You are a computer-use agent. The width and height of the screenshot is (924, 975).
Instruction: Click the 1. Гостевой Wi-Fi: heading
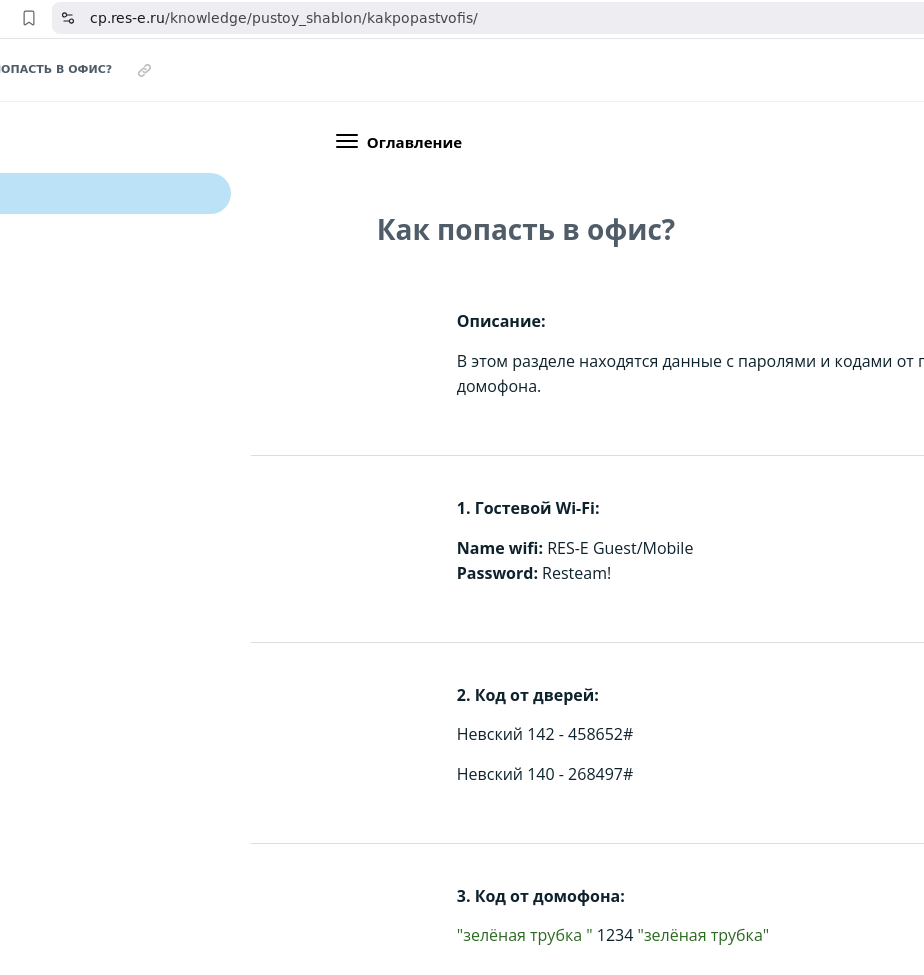click(528, 508)
